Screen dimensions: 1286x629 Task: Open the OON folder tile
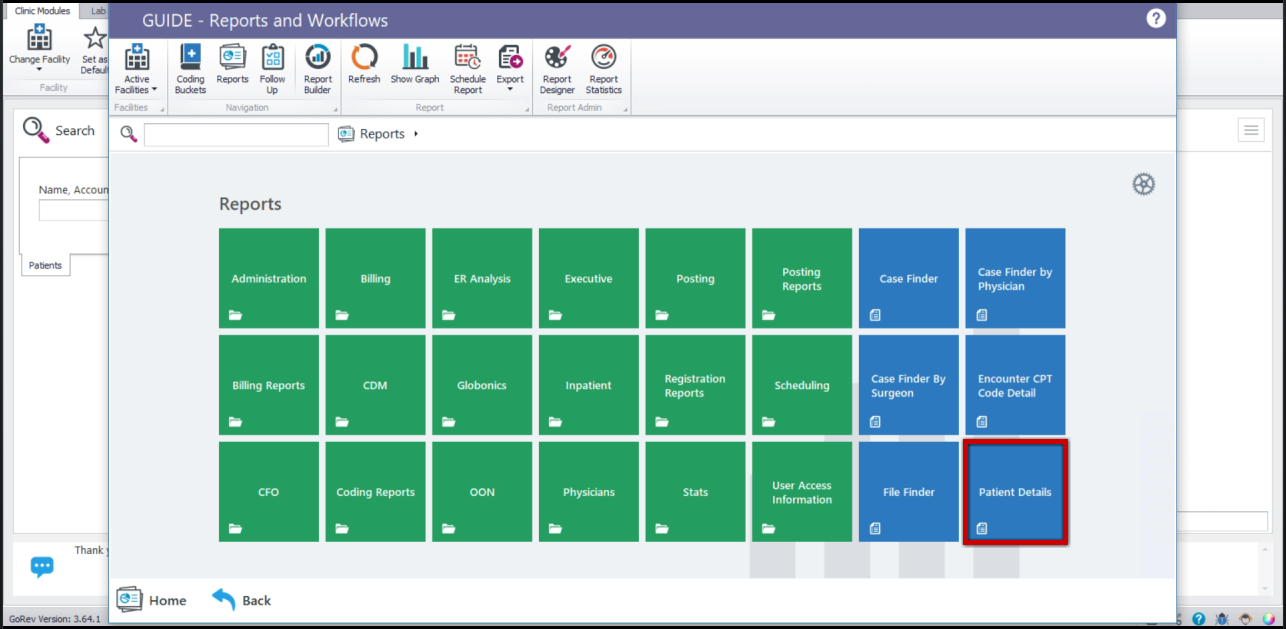[482, 492]
